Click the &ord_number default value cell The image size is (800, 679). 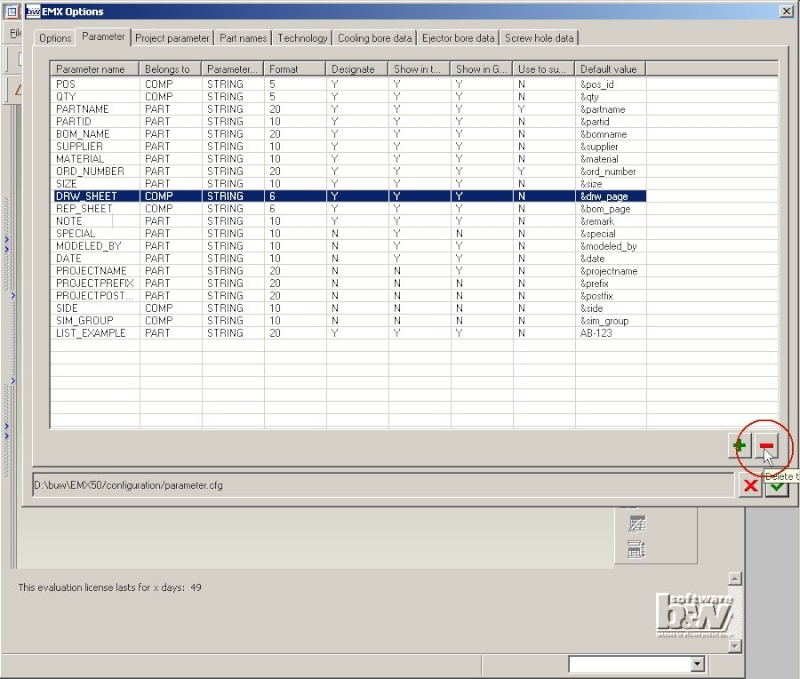[x=611, y=171]
